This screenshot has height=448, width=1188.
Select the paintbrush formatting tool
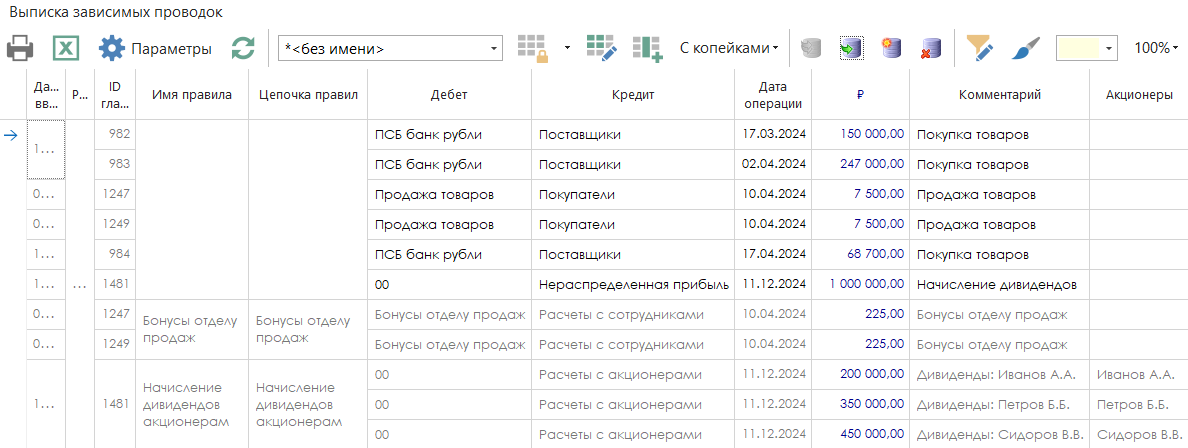[1025, 48]
